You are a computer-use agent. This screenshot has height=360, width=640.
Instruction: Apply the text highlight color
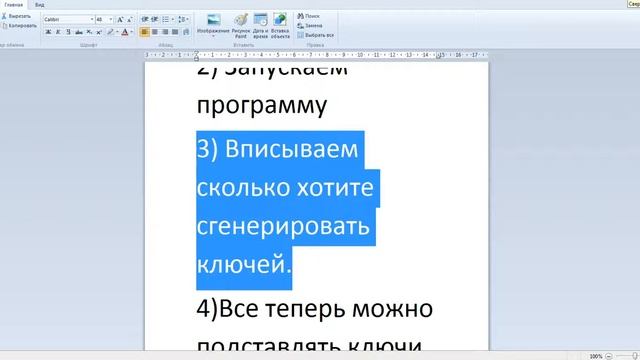[110, 32]
